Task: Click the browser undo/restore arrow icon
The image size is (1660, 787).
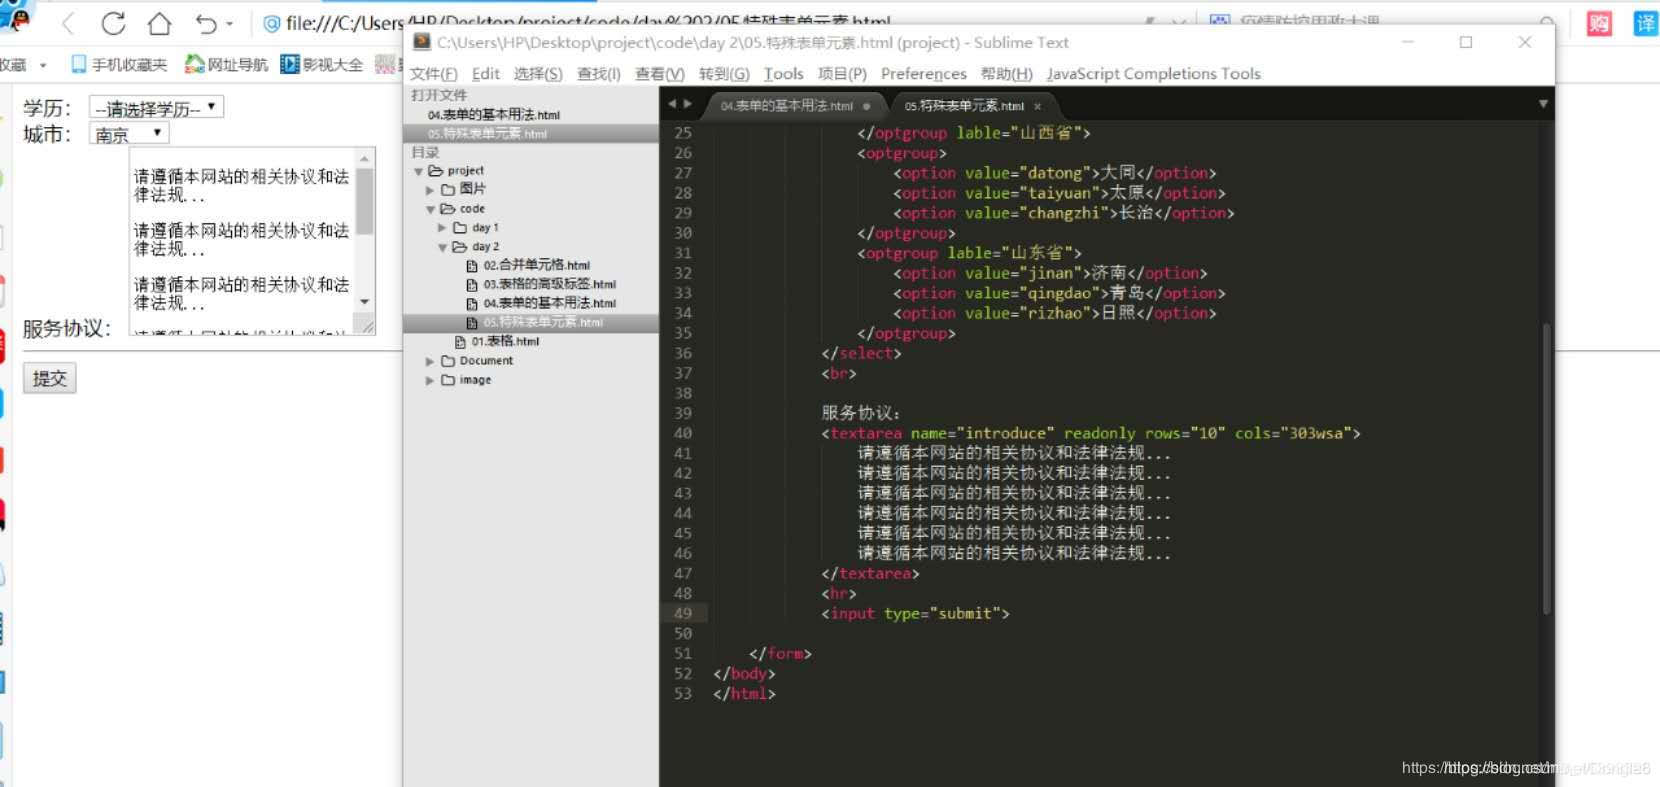Action: (206, 23)
